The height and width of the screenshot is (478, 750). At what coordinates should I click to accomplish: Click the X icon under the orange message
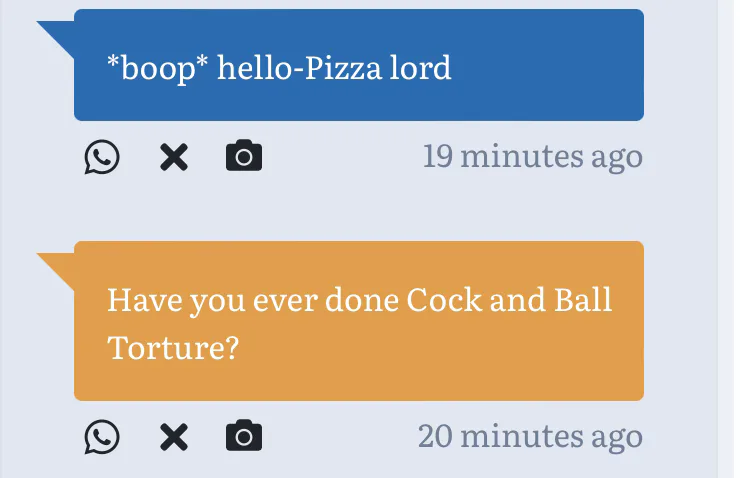point(174,436)
